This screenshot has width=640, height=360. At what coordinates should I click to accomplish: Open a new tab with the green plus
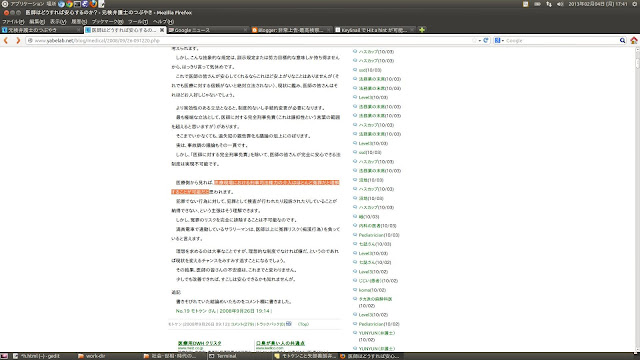[x=422, y=30]
